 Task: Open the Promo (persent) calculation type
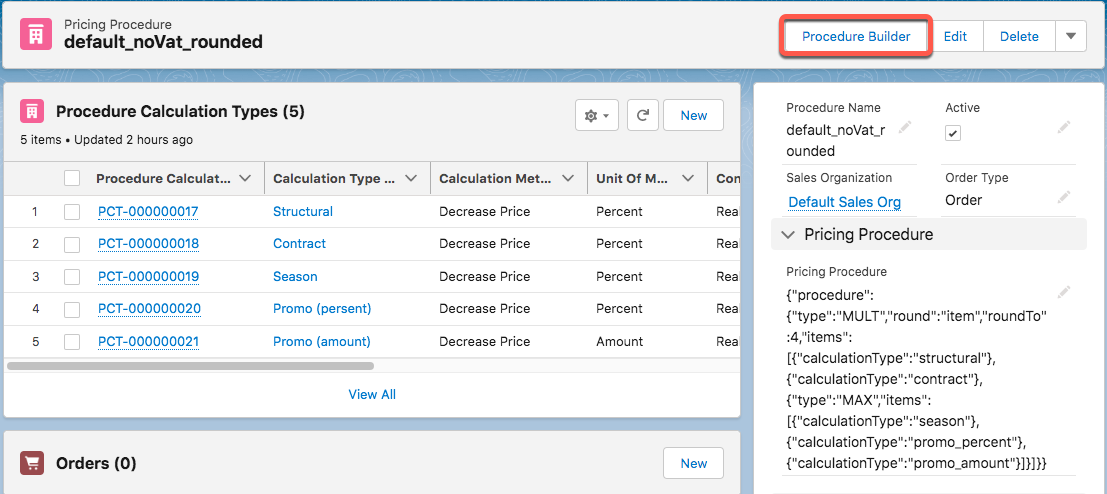pos(322,308)
